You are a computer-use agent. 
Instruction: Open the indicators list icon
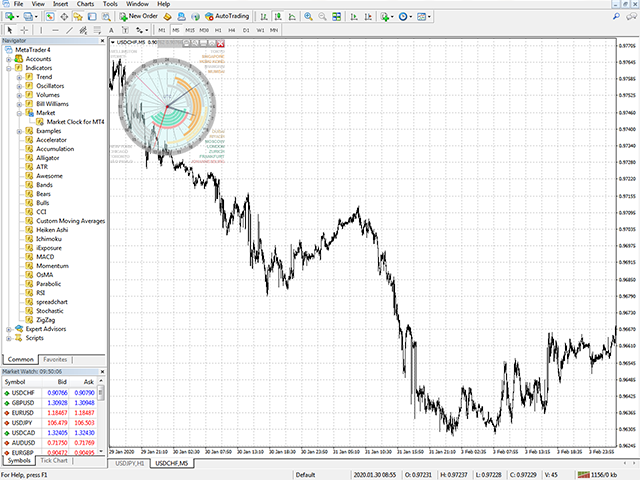click(x=384, y=16)
